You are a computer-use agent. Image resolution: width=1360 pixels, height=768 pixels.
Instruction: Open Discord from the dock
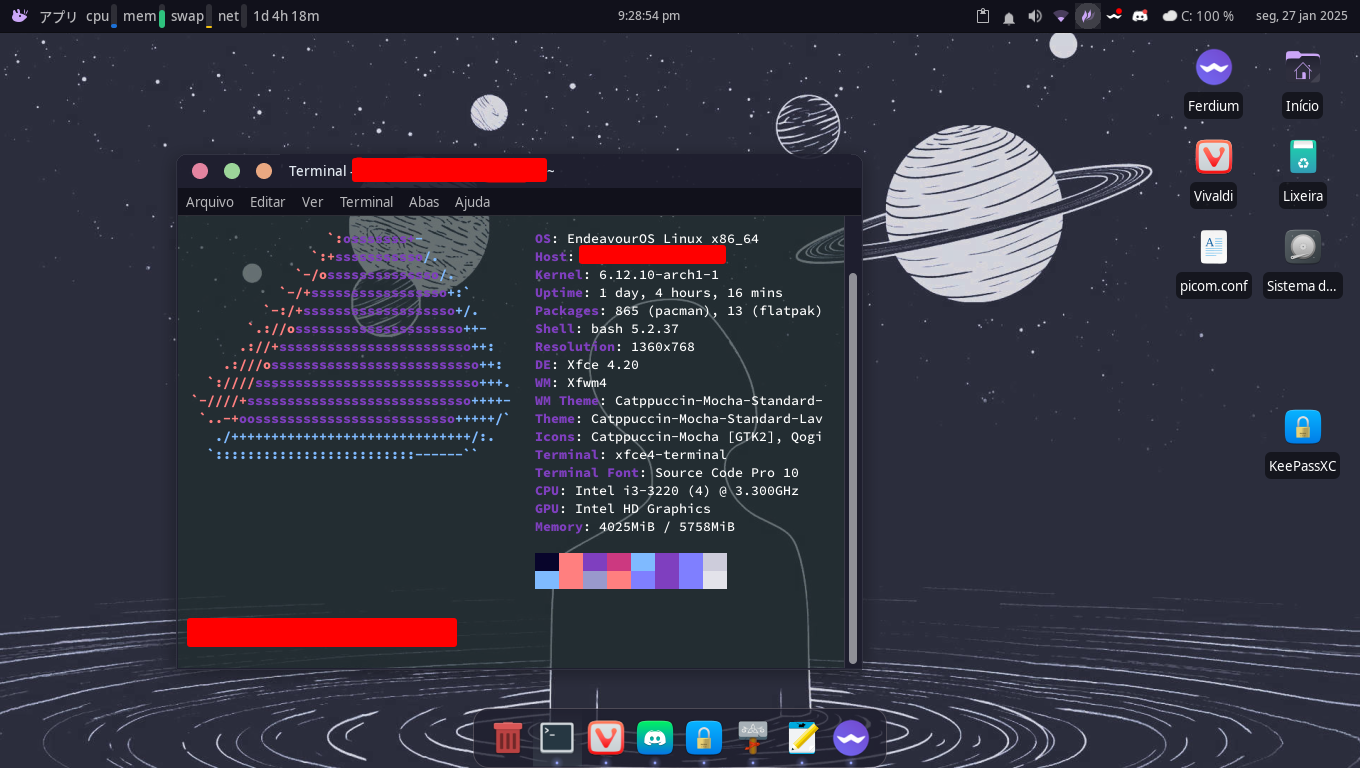pyautogui.click(x=655, y=738)
